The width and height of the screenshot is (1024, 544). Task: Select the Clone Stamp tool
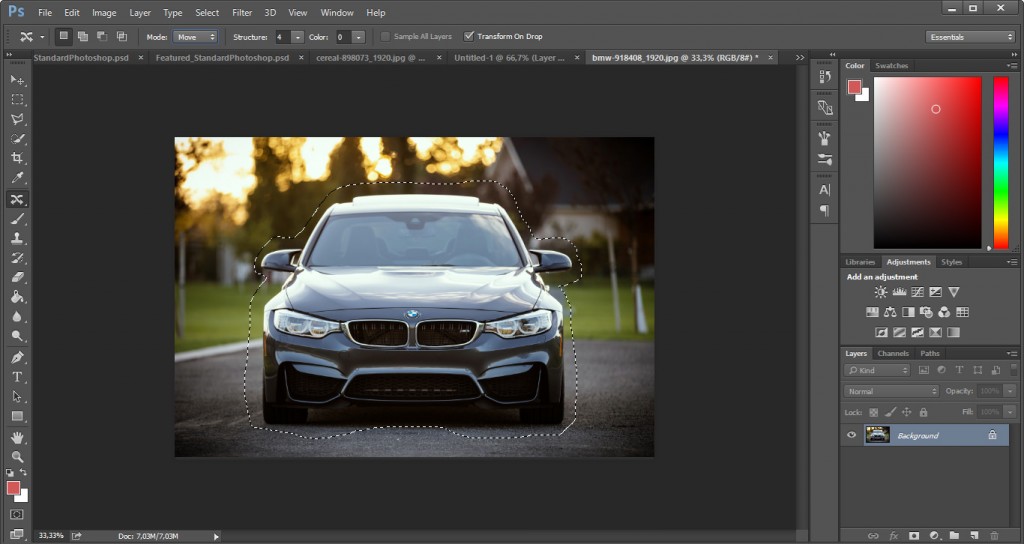[17, 238]
